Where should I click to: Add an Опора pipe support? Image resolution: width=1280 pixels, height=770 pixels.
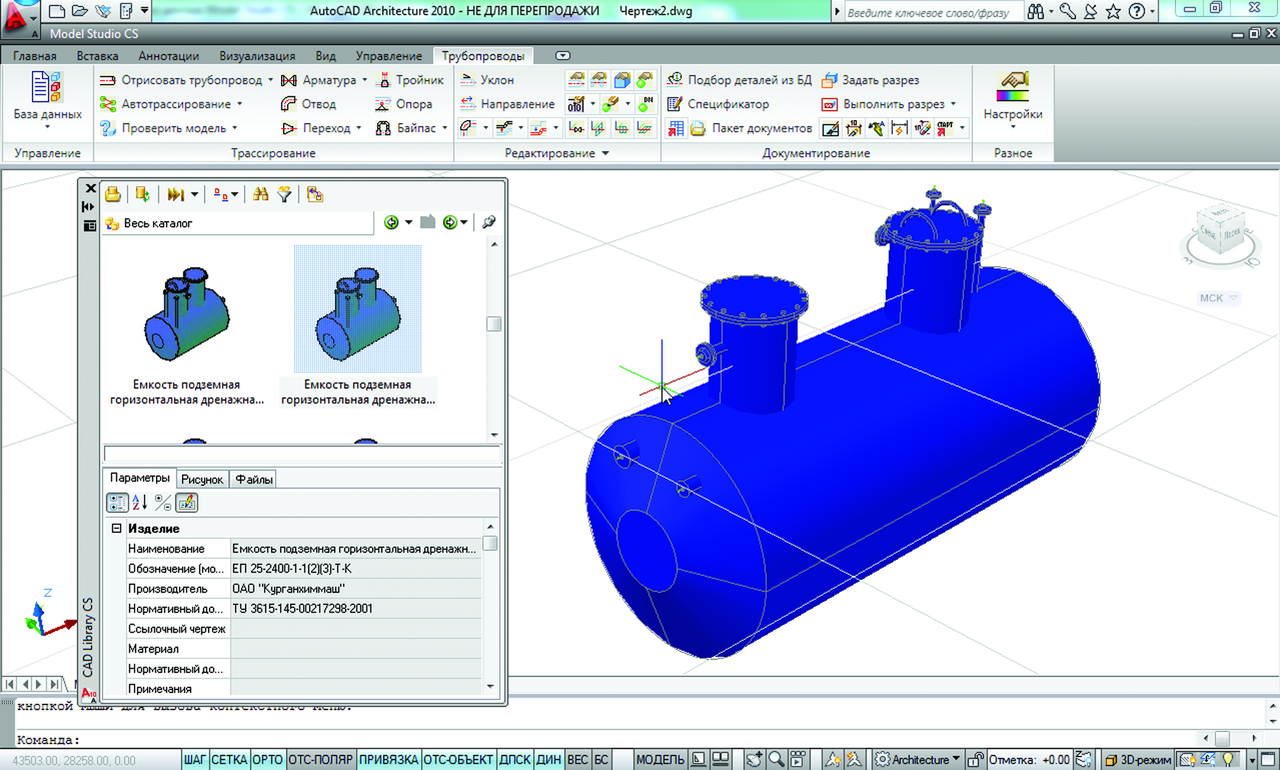tap(404, 104)
